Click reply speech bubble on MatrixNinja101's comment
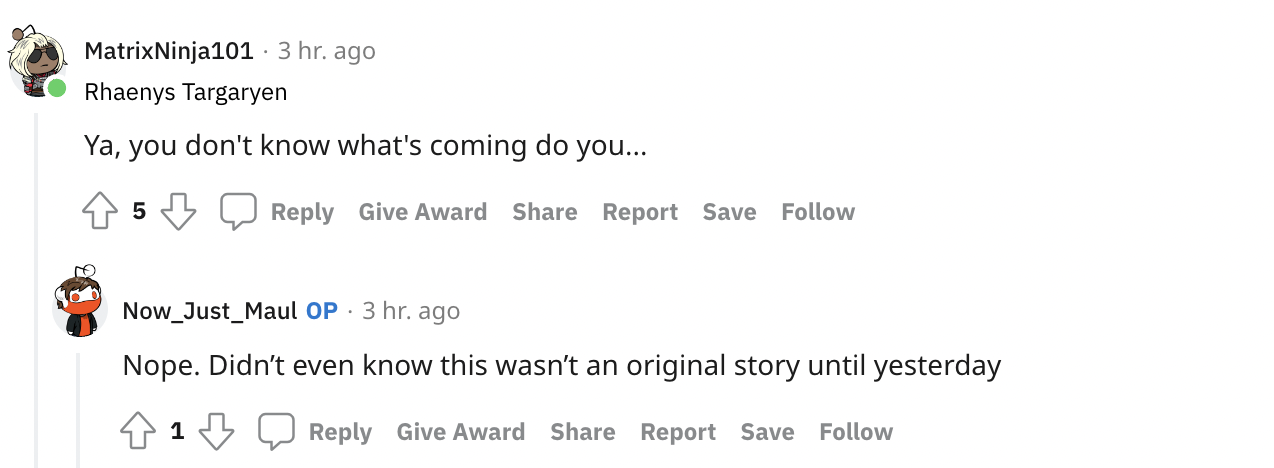Viewport: 1274px width, 468px height. (239, 212)
